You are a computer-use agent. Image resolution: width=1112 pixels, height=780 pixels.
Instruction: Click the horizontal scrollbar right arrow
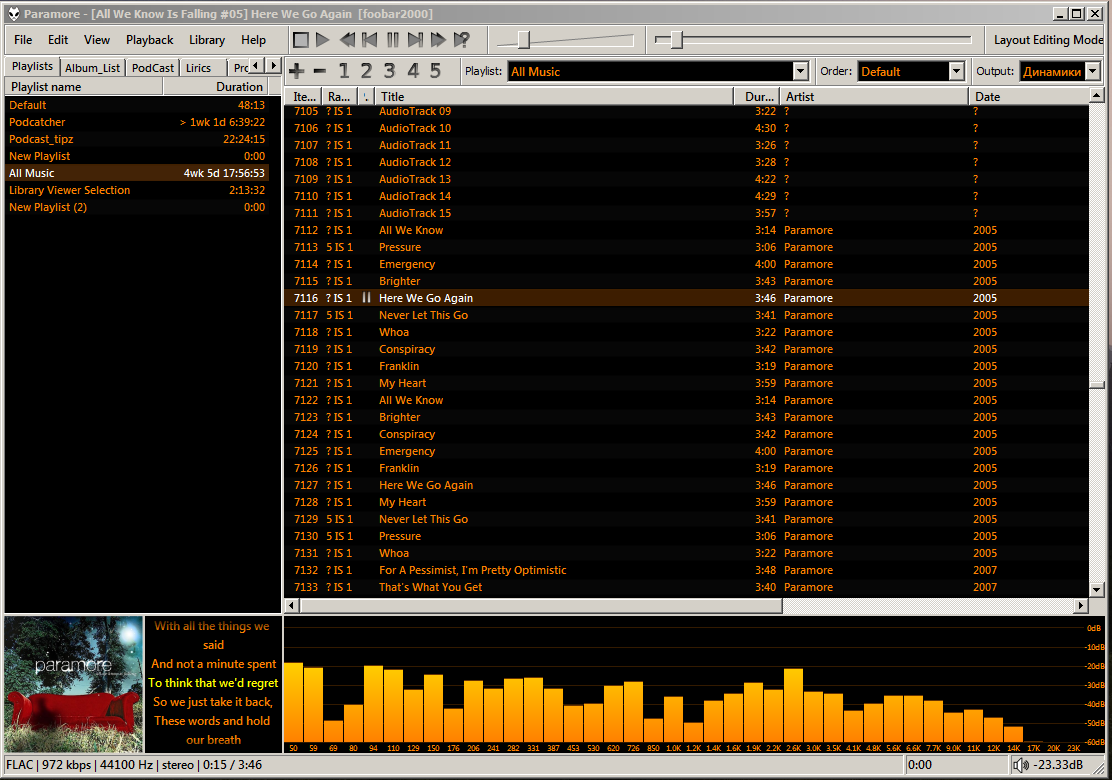(x=1081, y=606)
